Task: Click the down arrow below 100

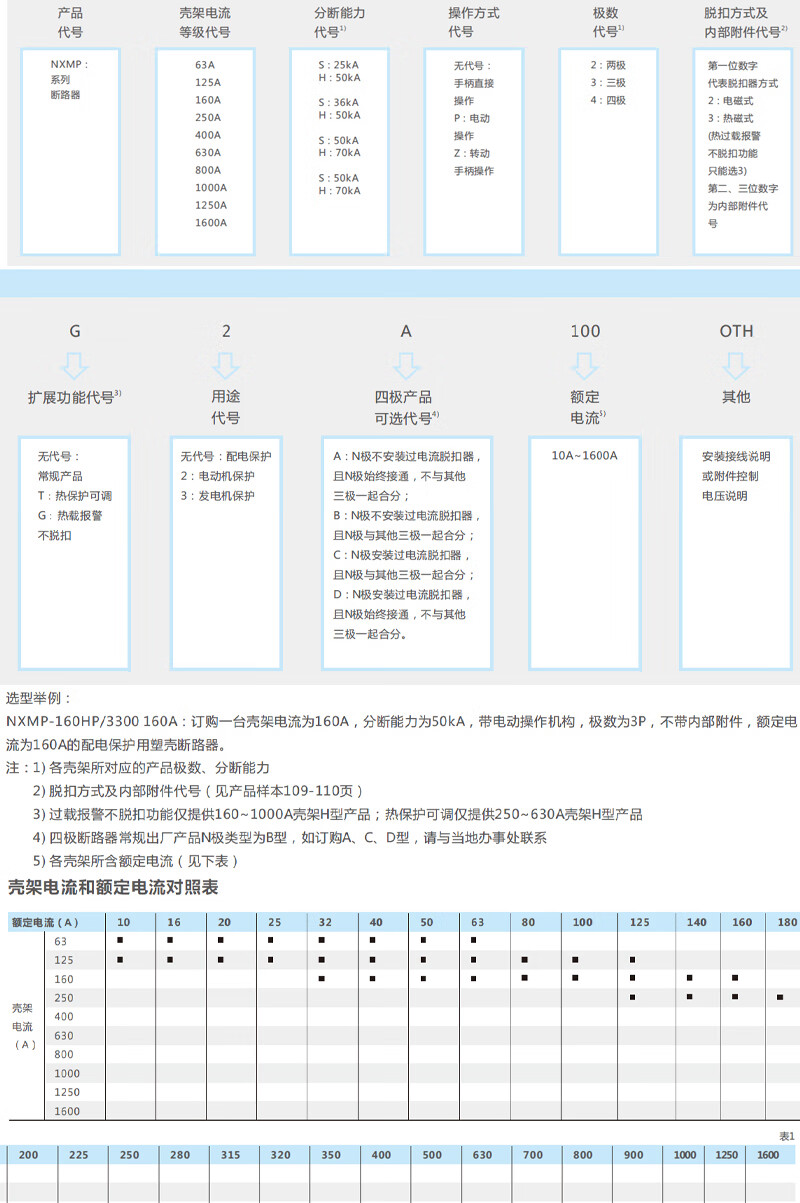Action: 586,362
